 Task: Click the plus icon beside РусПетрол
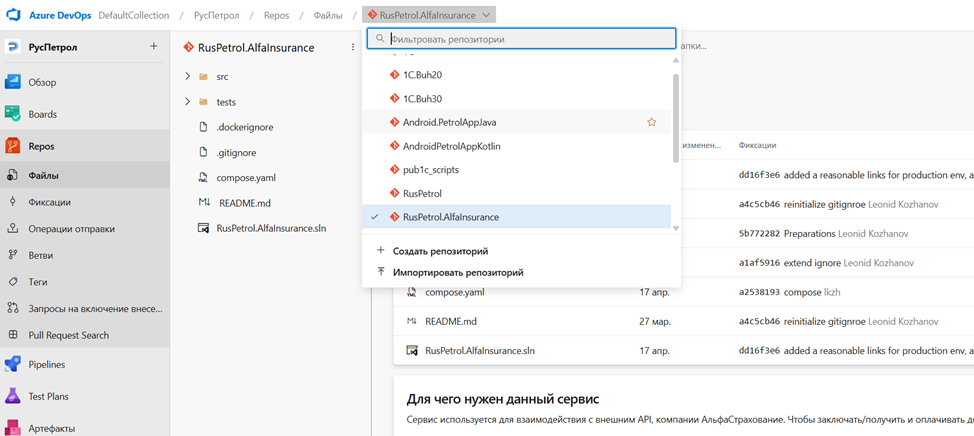(x=154, y=47)
